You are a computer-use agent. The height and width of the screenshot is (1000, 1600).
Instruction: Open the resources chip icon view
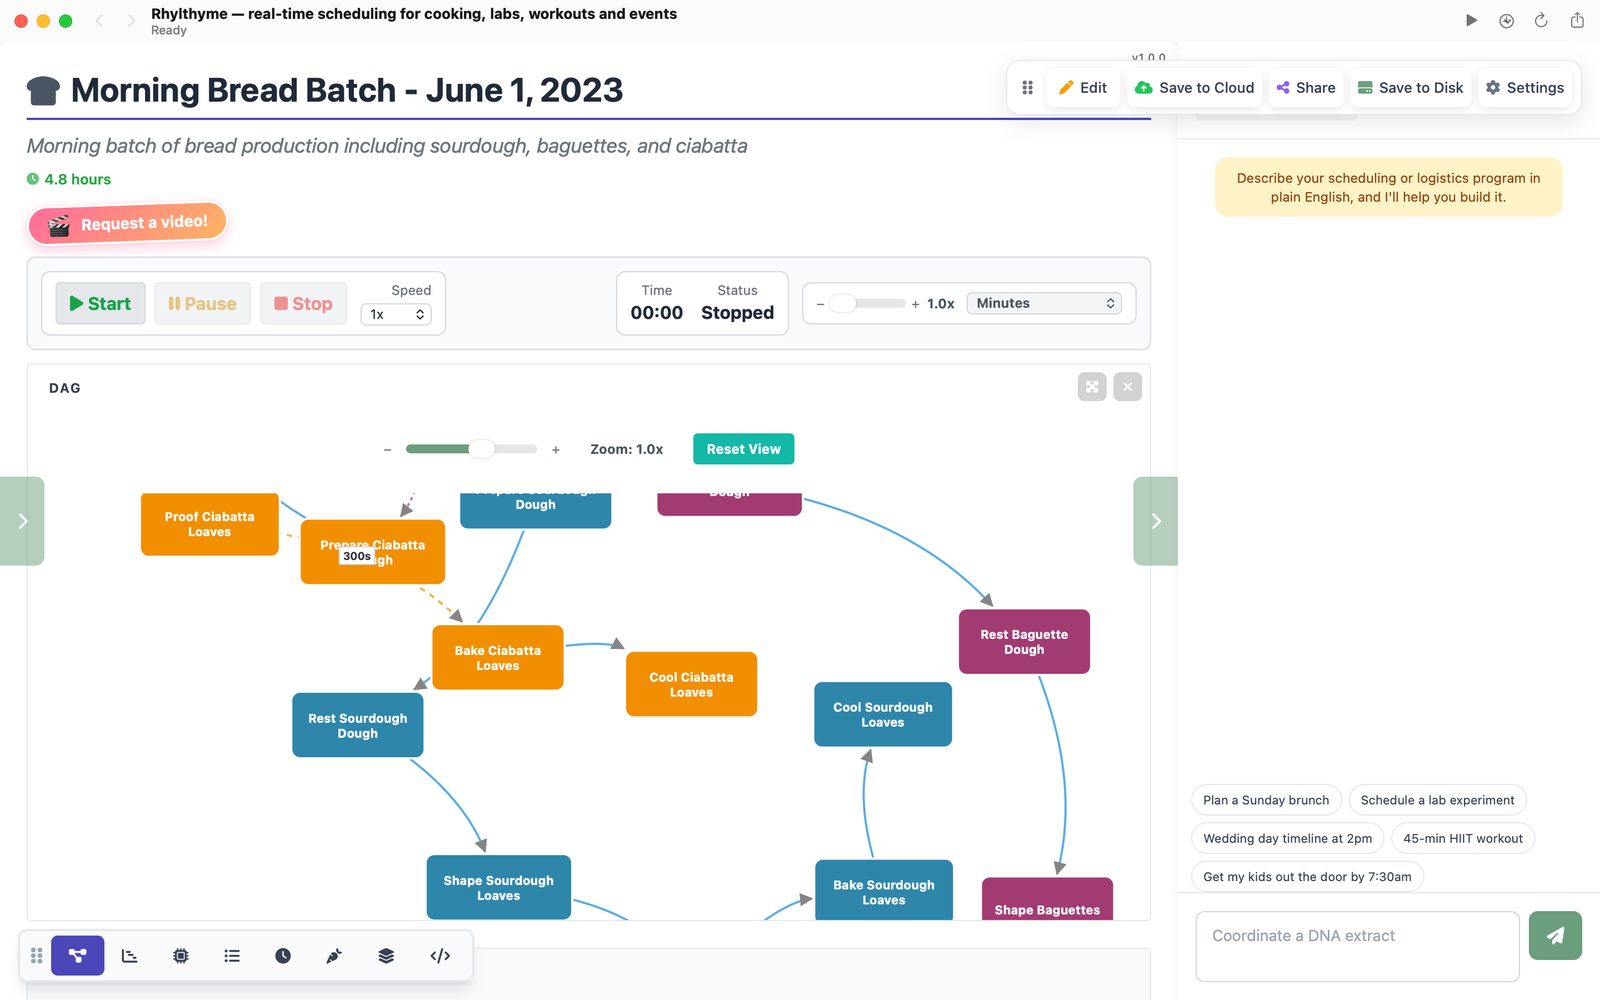[x=181, y=956]
